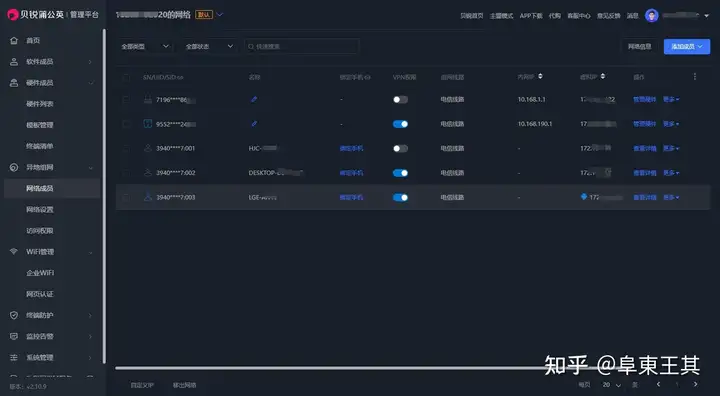720x396 pixels.
Task: Click the user avatar in top bar
Action: click(x=652, y=15)
